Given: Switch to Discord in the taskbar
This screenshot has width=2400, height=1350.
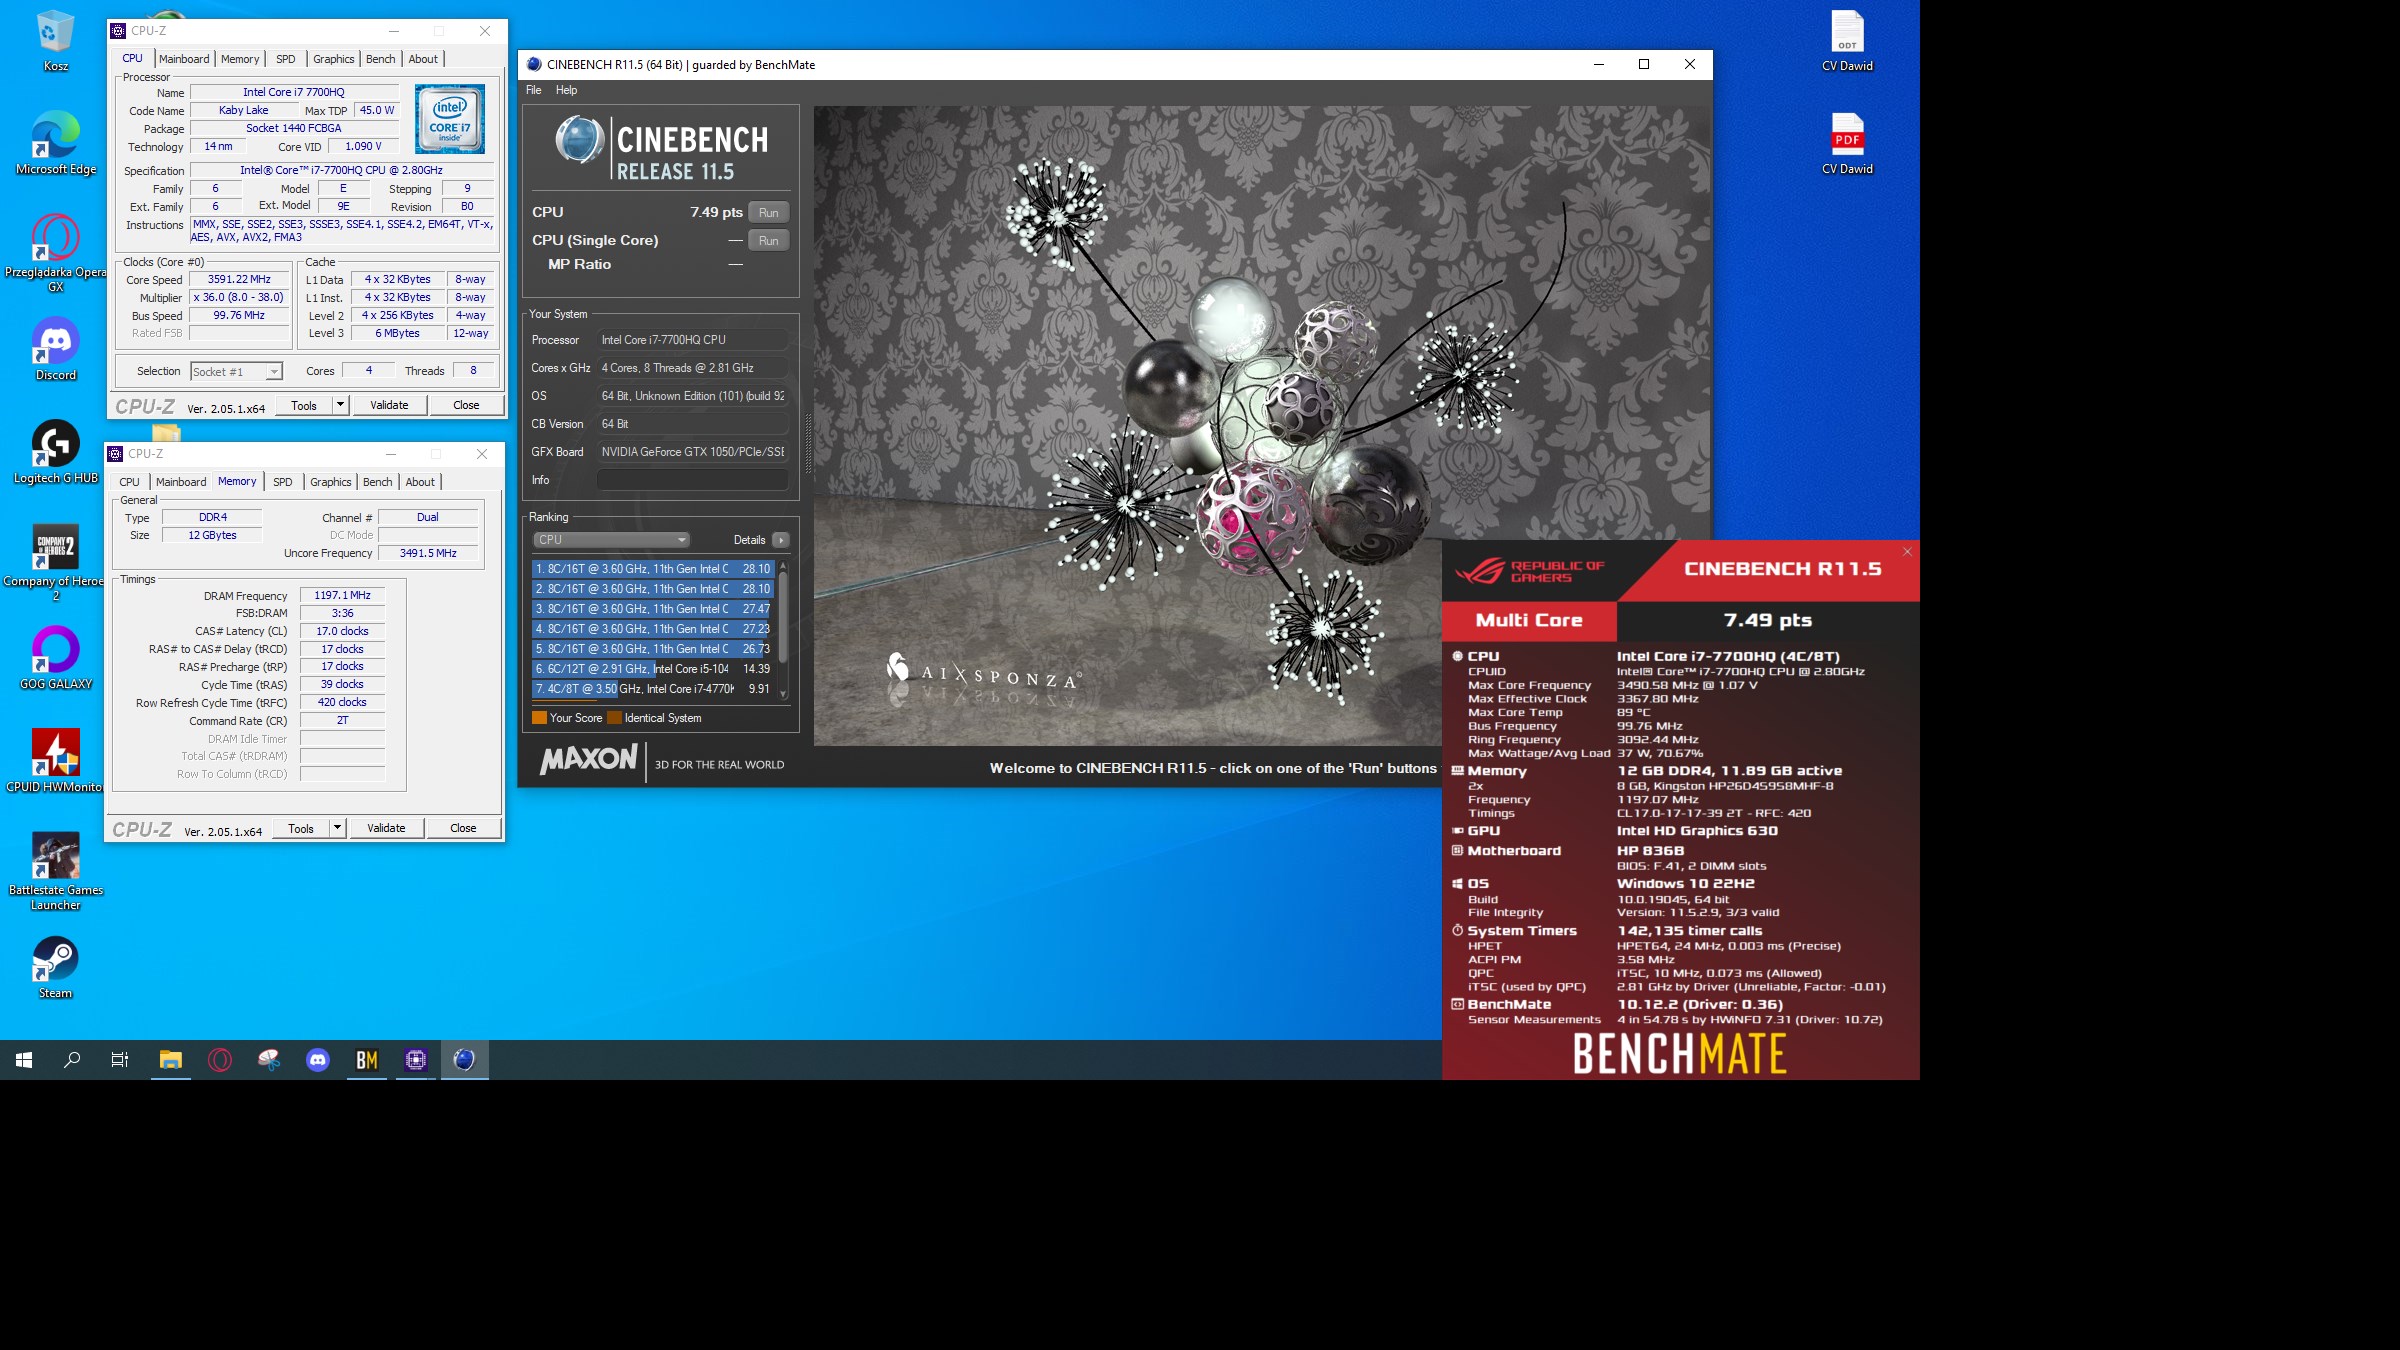Looking at the screenshot, I should (318, 1060).
